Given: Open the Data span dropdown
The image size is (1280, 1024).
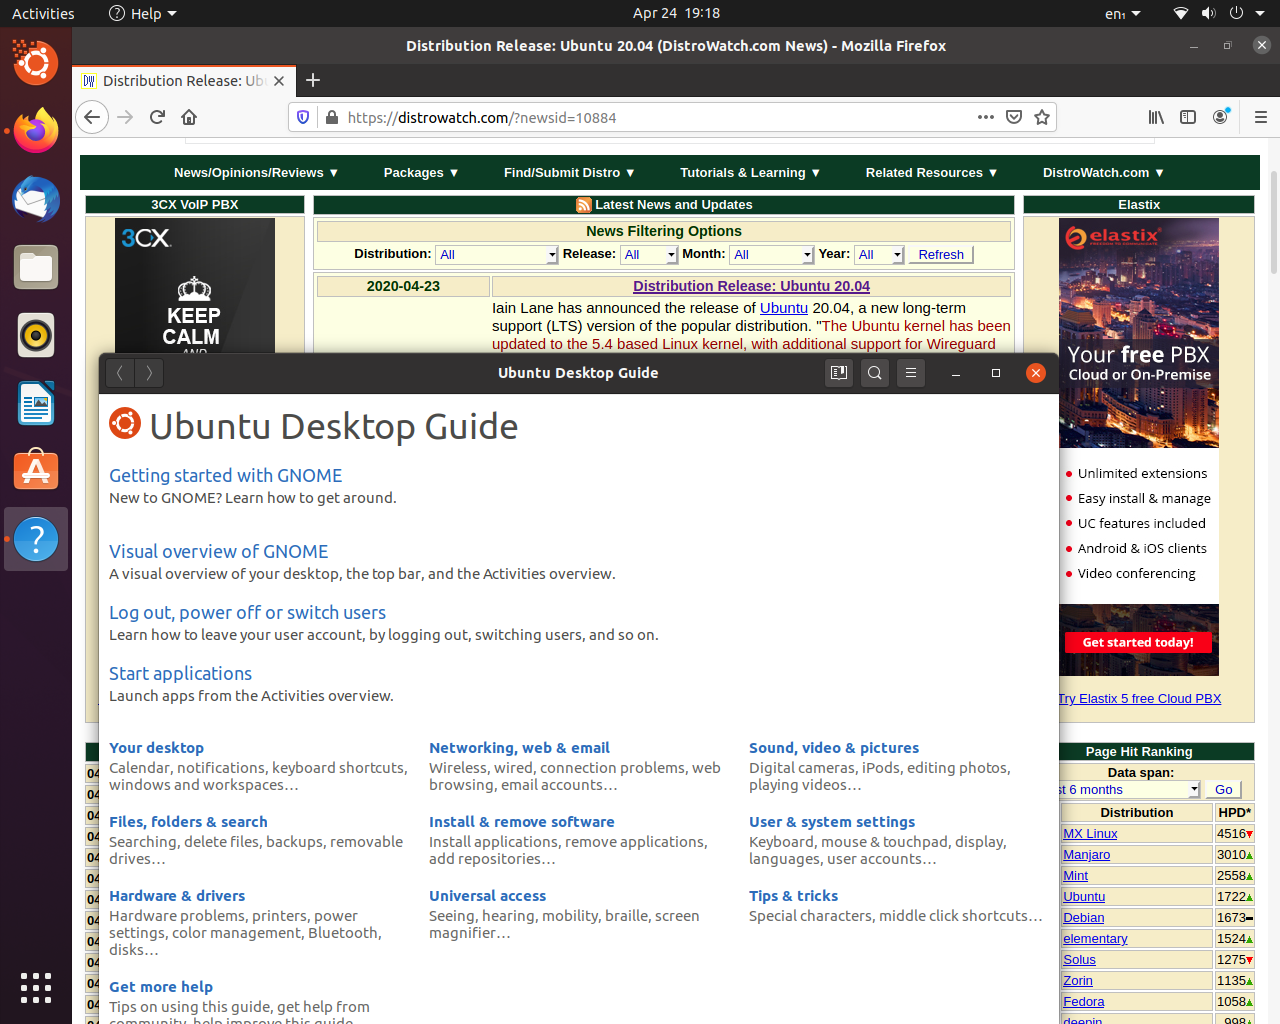Looking at the screenshot, I should (x=1129, y=790).
